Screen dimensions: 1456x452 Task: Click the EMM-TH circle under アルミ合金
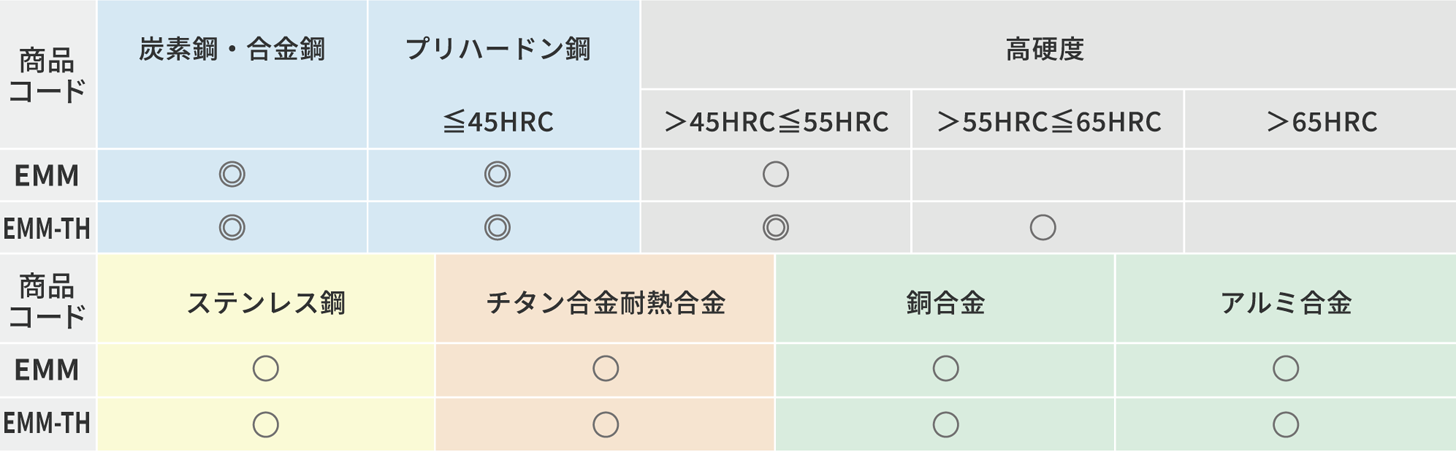click(1286, 424)
